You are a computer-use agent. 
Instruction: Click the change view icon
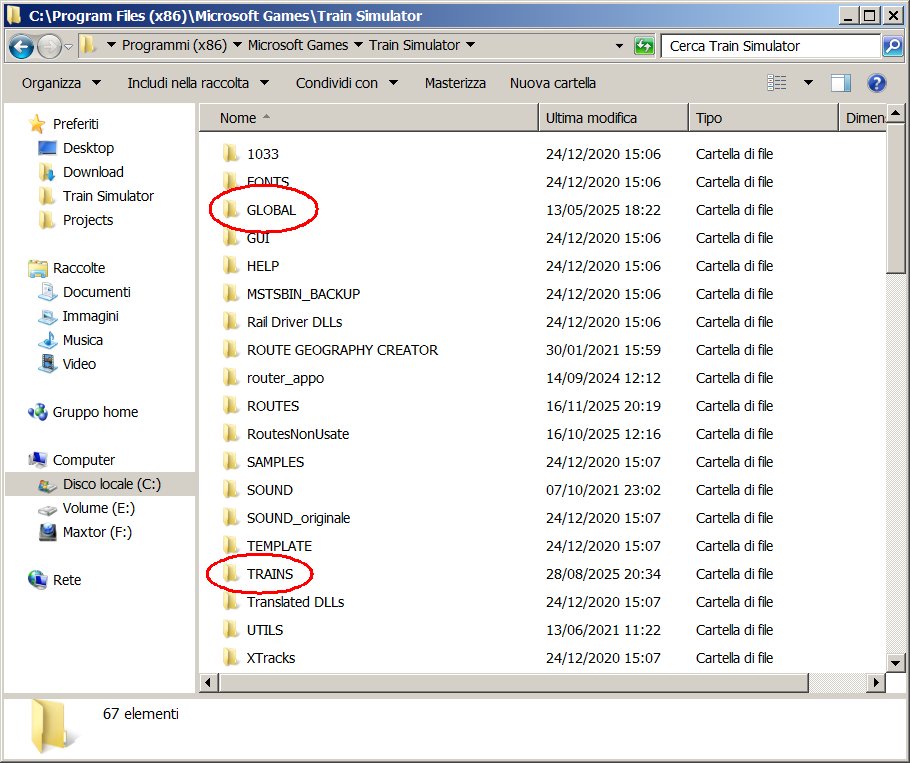777,83
